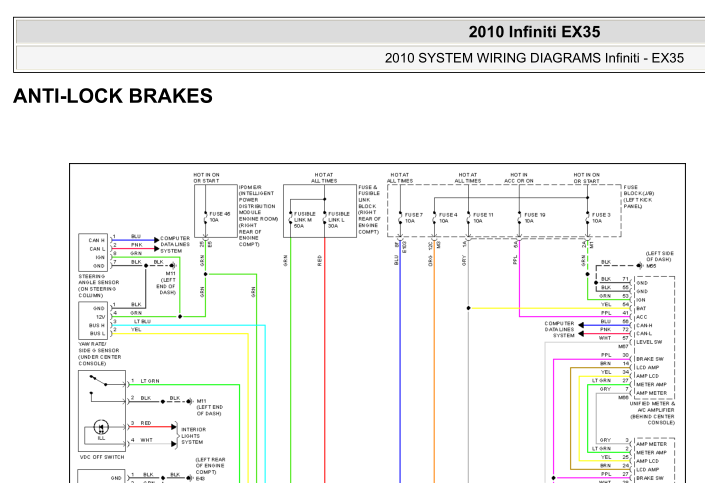Select the "UNIFIED METER & A/C AMPLIFIER" caption
Screen dimensions: 705x483
[652, 413]
